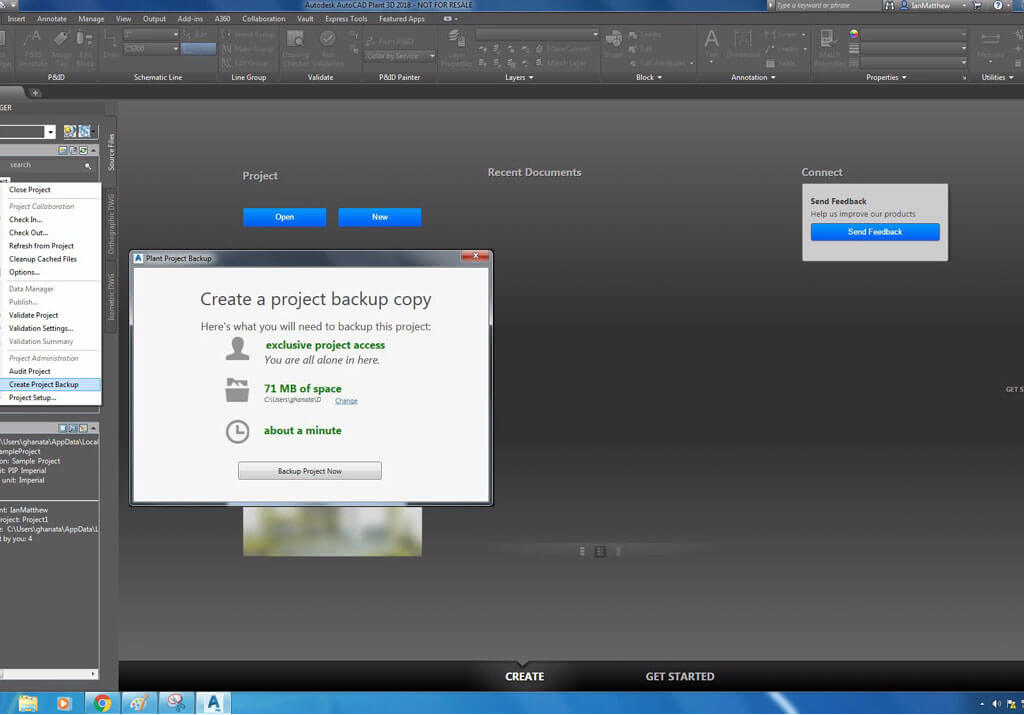
Task: Click the Insert block icon
Action: coord(613,40)
